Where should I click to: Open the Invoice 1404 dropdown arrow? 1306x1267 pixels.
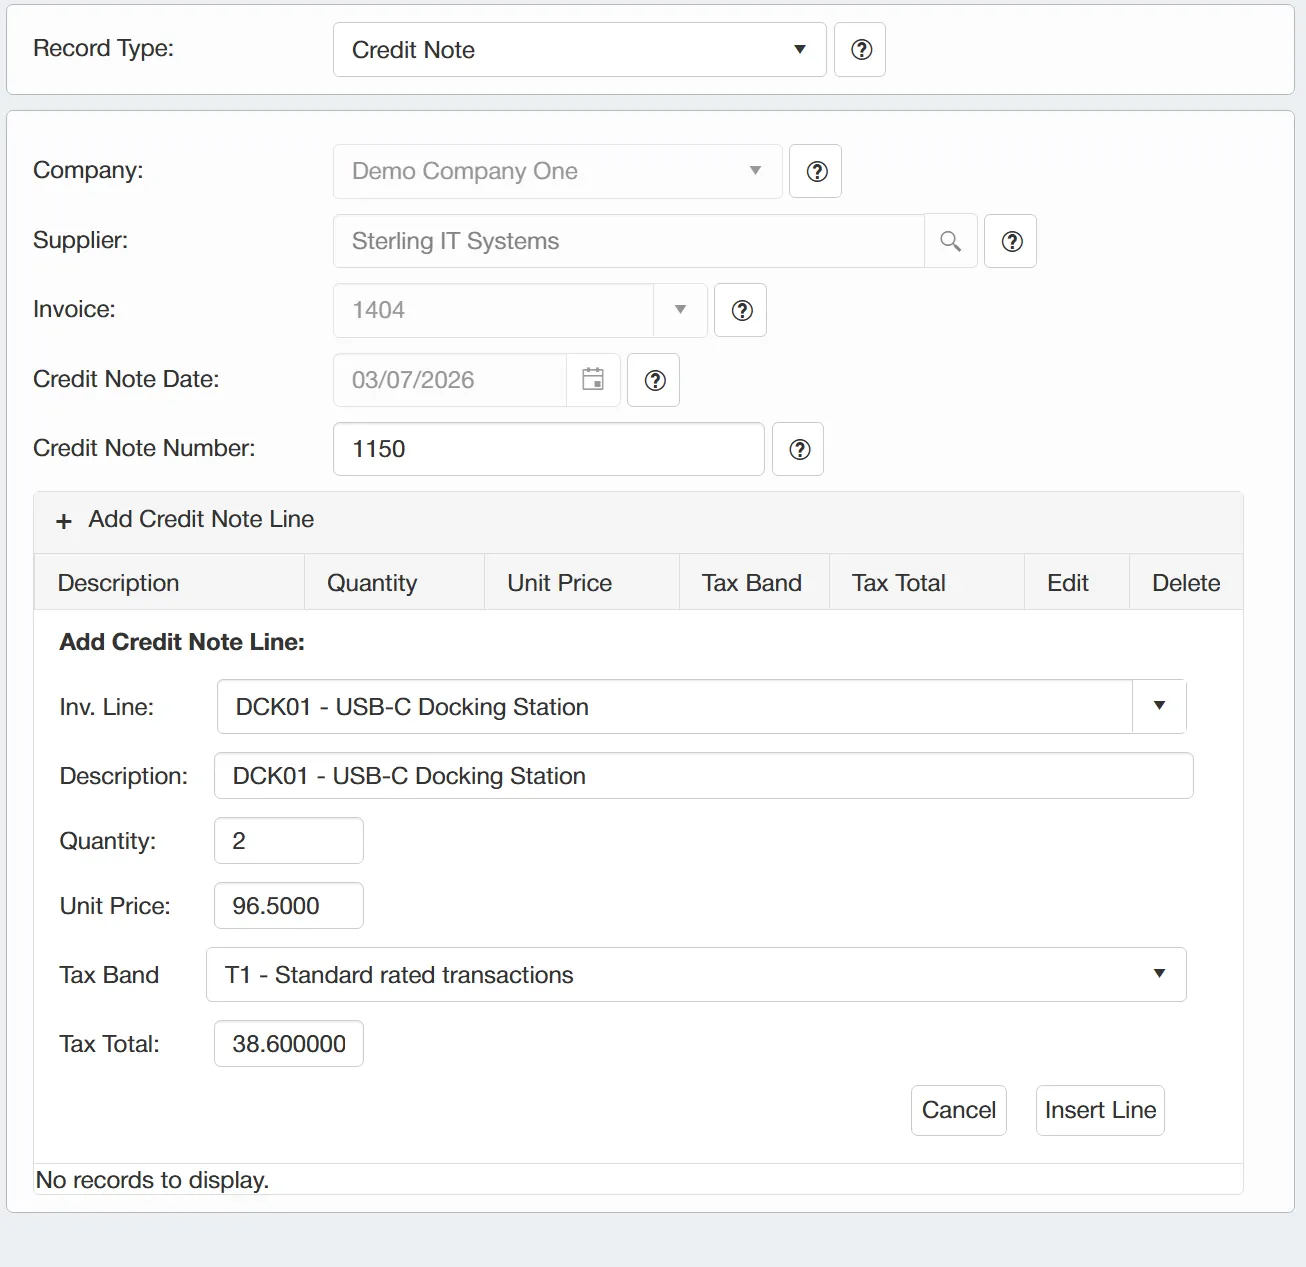[x=680, y=310]
